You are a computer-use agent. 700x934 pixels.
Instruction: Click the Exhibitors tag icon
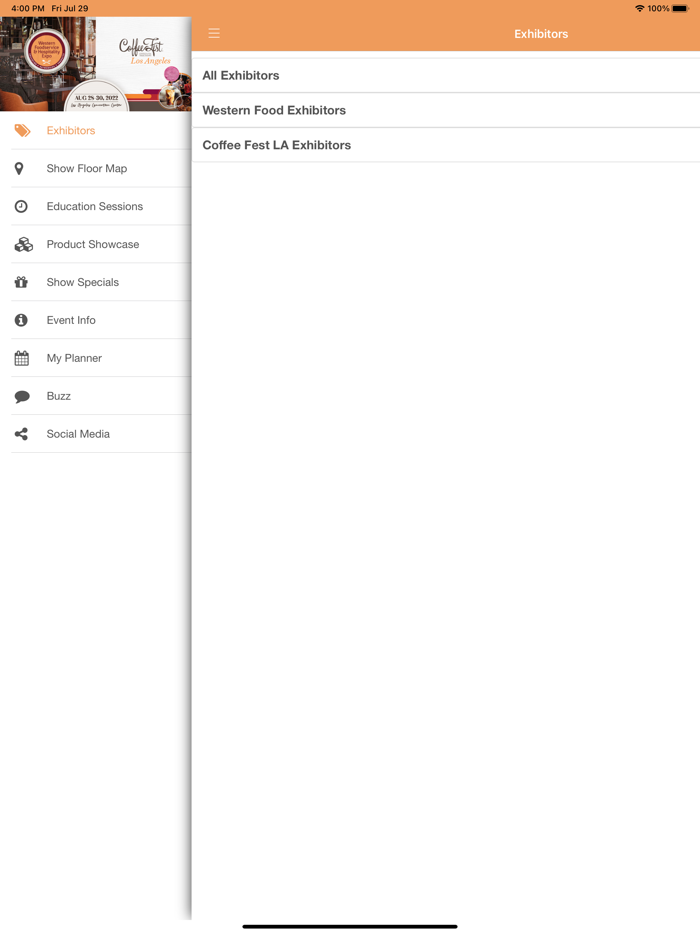(x=22, y=130)
